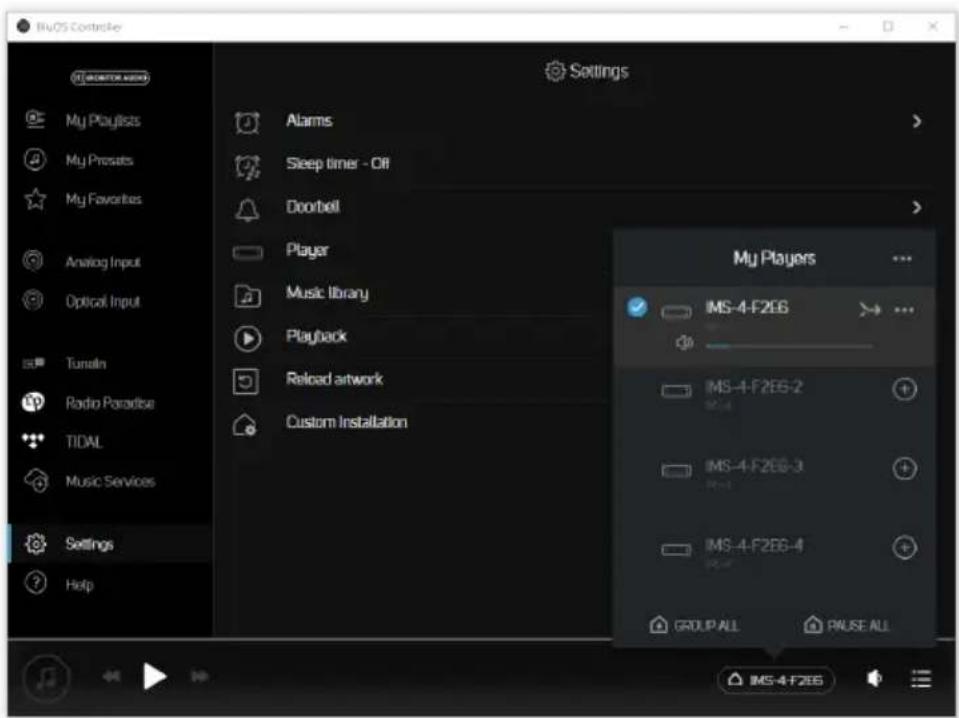Click the Optical Input circle icon
The image size is (959, 718).
[x=33, y=300]
